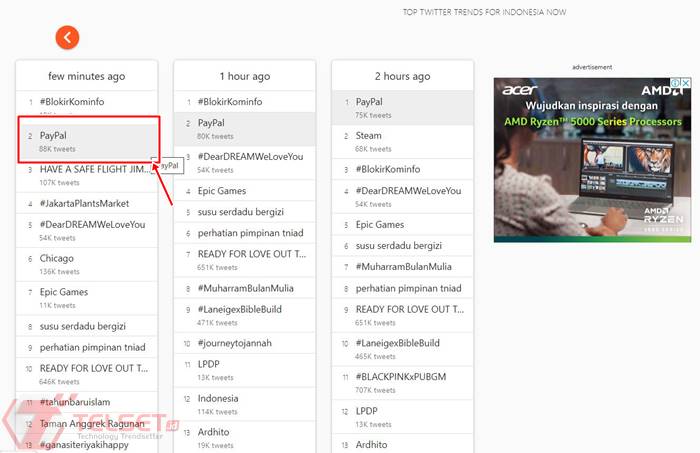The width and height of the screenshot is (700, 453).
Task: Open Ardhito 19K tweets trend
Action: click(245, 438)
